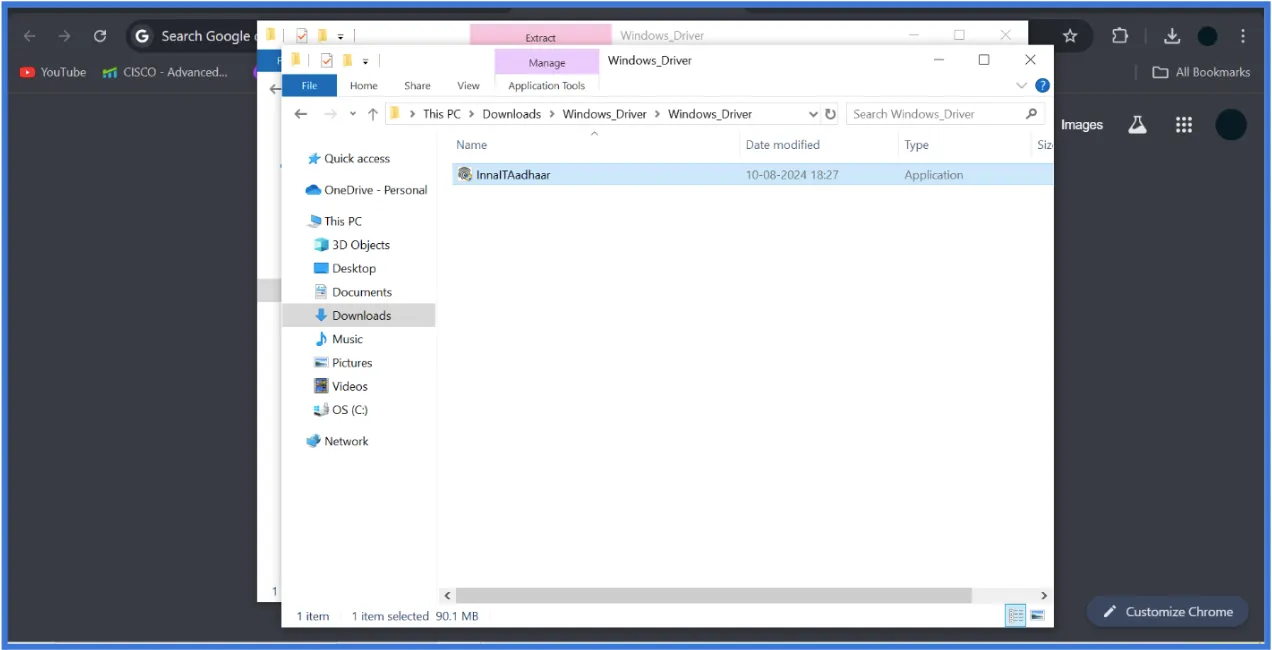The width and height of the screenshot is (1272, 650).
Task: Click This PC in the address bar
Action: point(442,114)
